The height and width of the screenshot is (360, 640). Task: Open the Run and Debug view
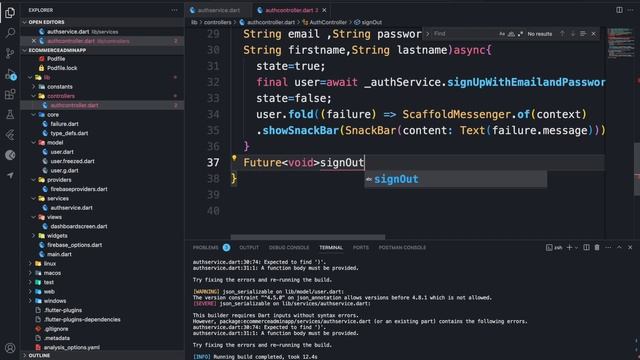(x=10, y=74)
